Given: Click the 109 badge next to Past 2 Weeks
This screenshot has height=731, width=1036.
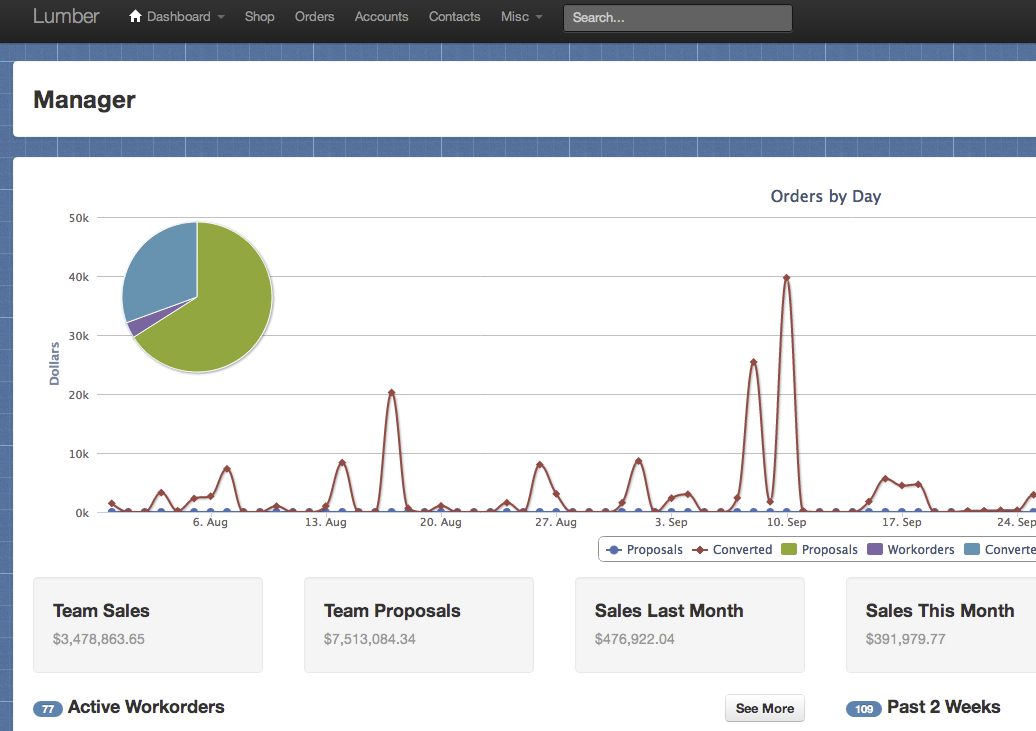Looking at the screenshot, I should 864,709.
